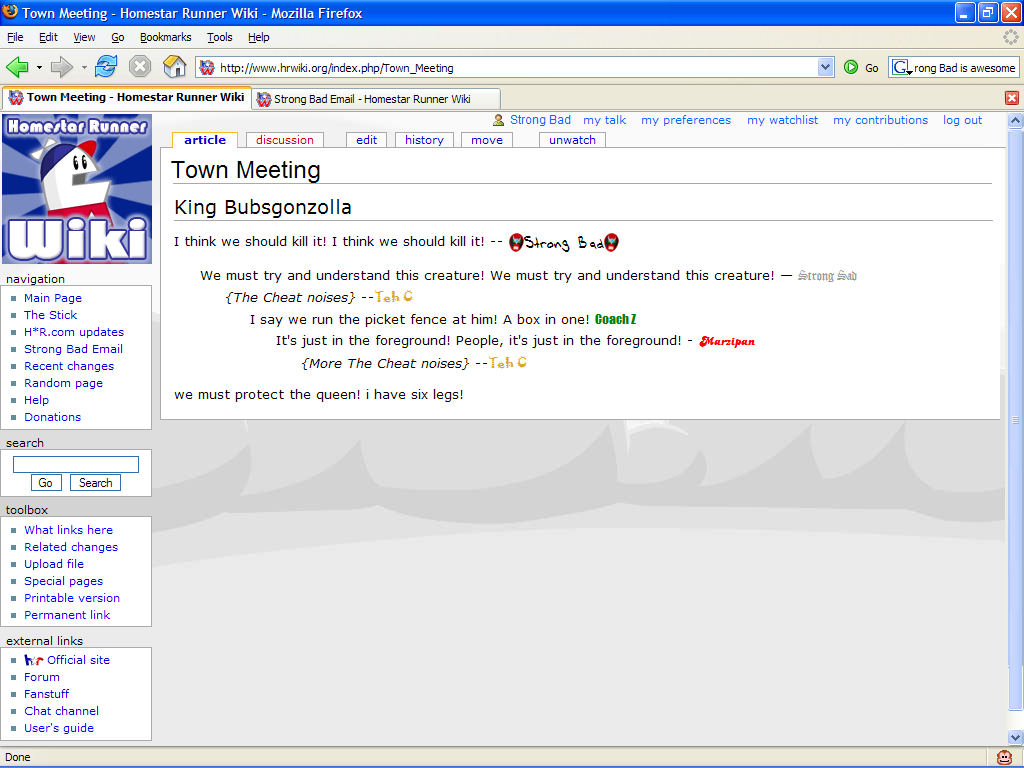The image size is (1024, 768).
Task: Close the current tab with the red X
Action: coord(1012,98)
